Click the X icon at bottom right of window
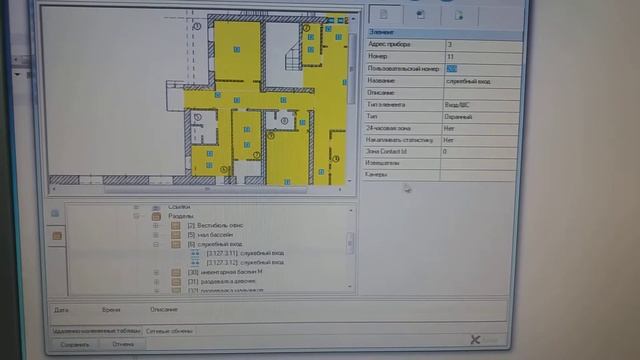640x360 pixels. pyautogui.click(x=475, y=339)
